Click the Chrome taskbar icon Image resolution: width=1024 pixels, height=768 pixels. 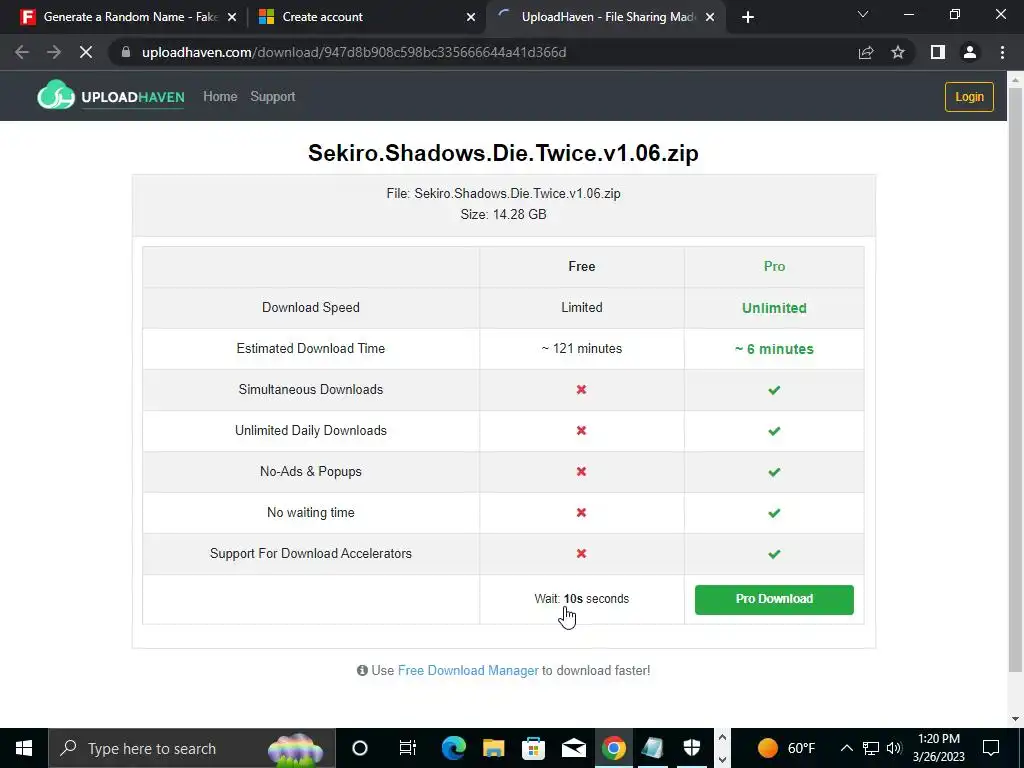tap(613, 748)
